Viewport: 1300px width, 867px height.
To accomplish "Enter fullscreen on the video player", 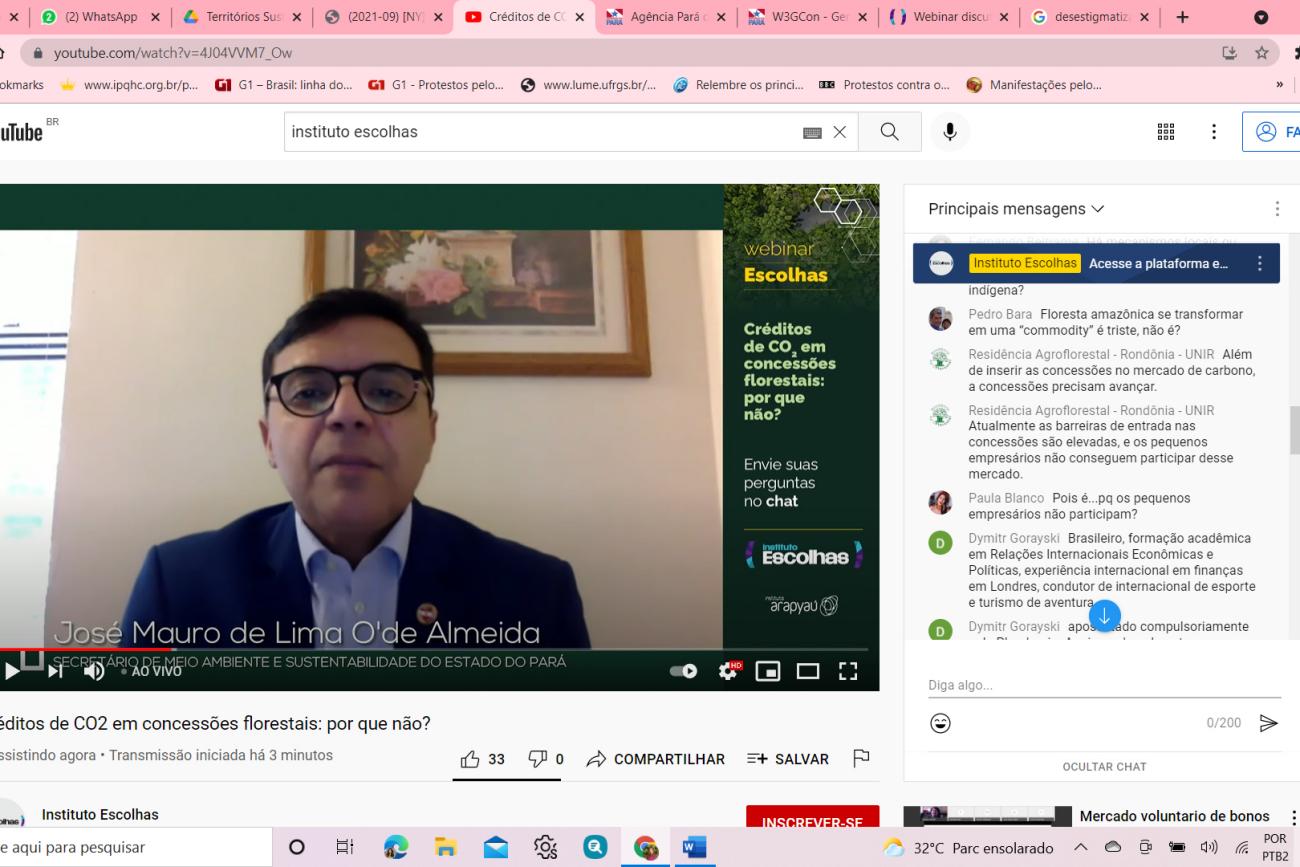I will click(848, 671).
